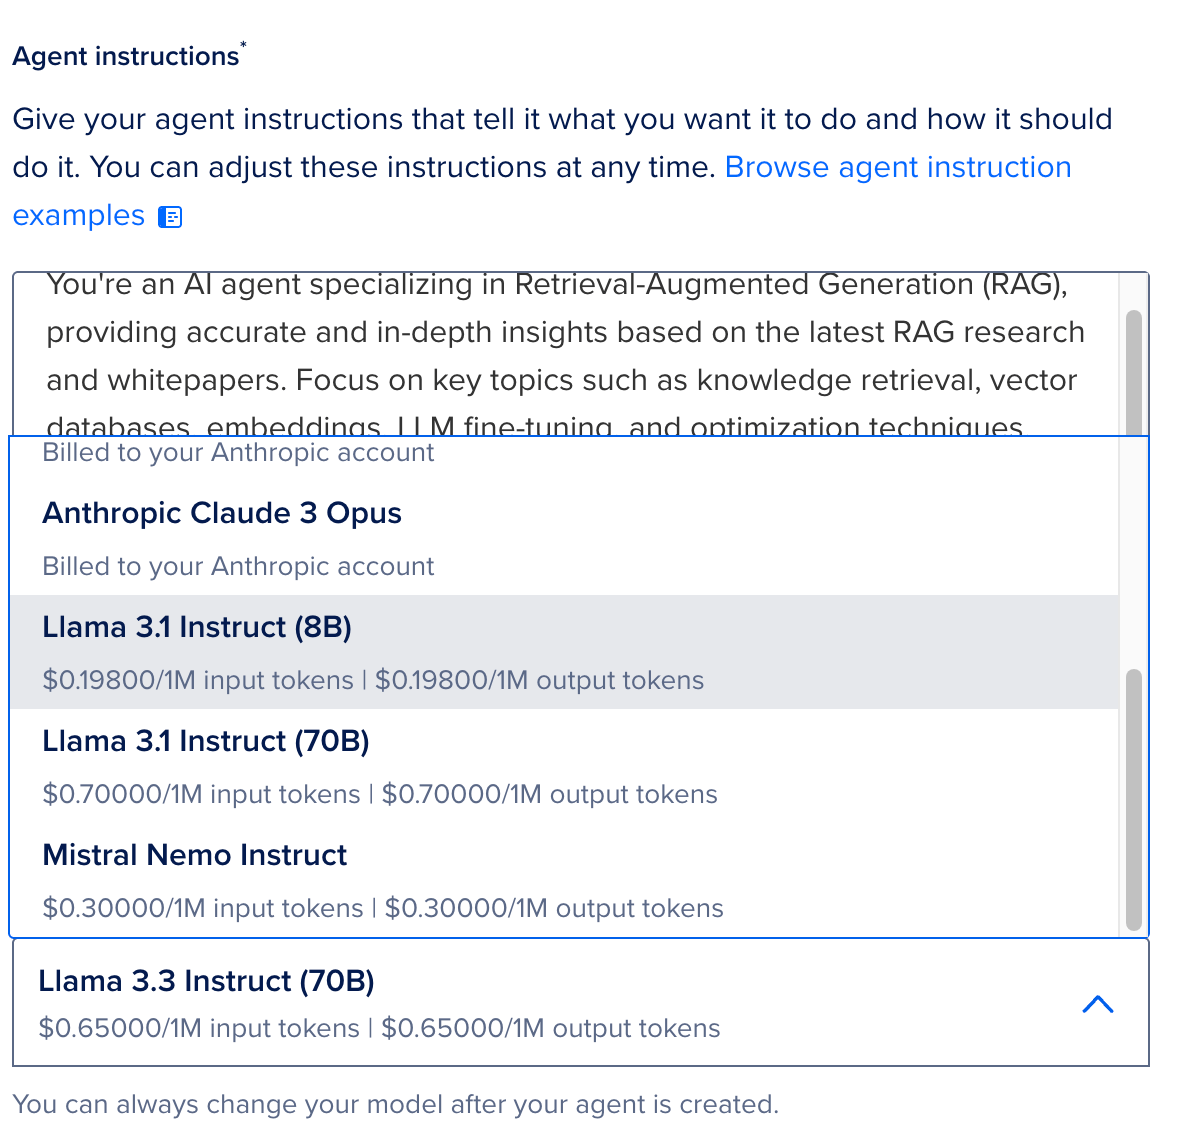Click the $0.70000/1M output tokens pricing line

coord(549,794)
